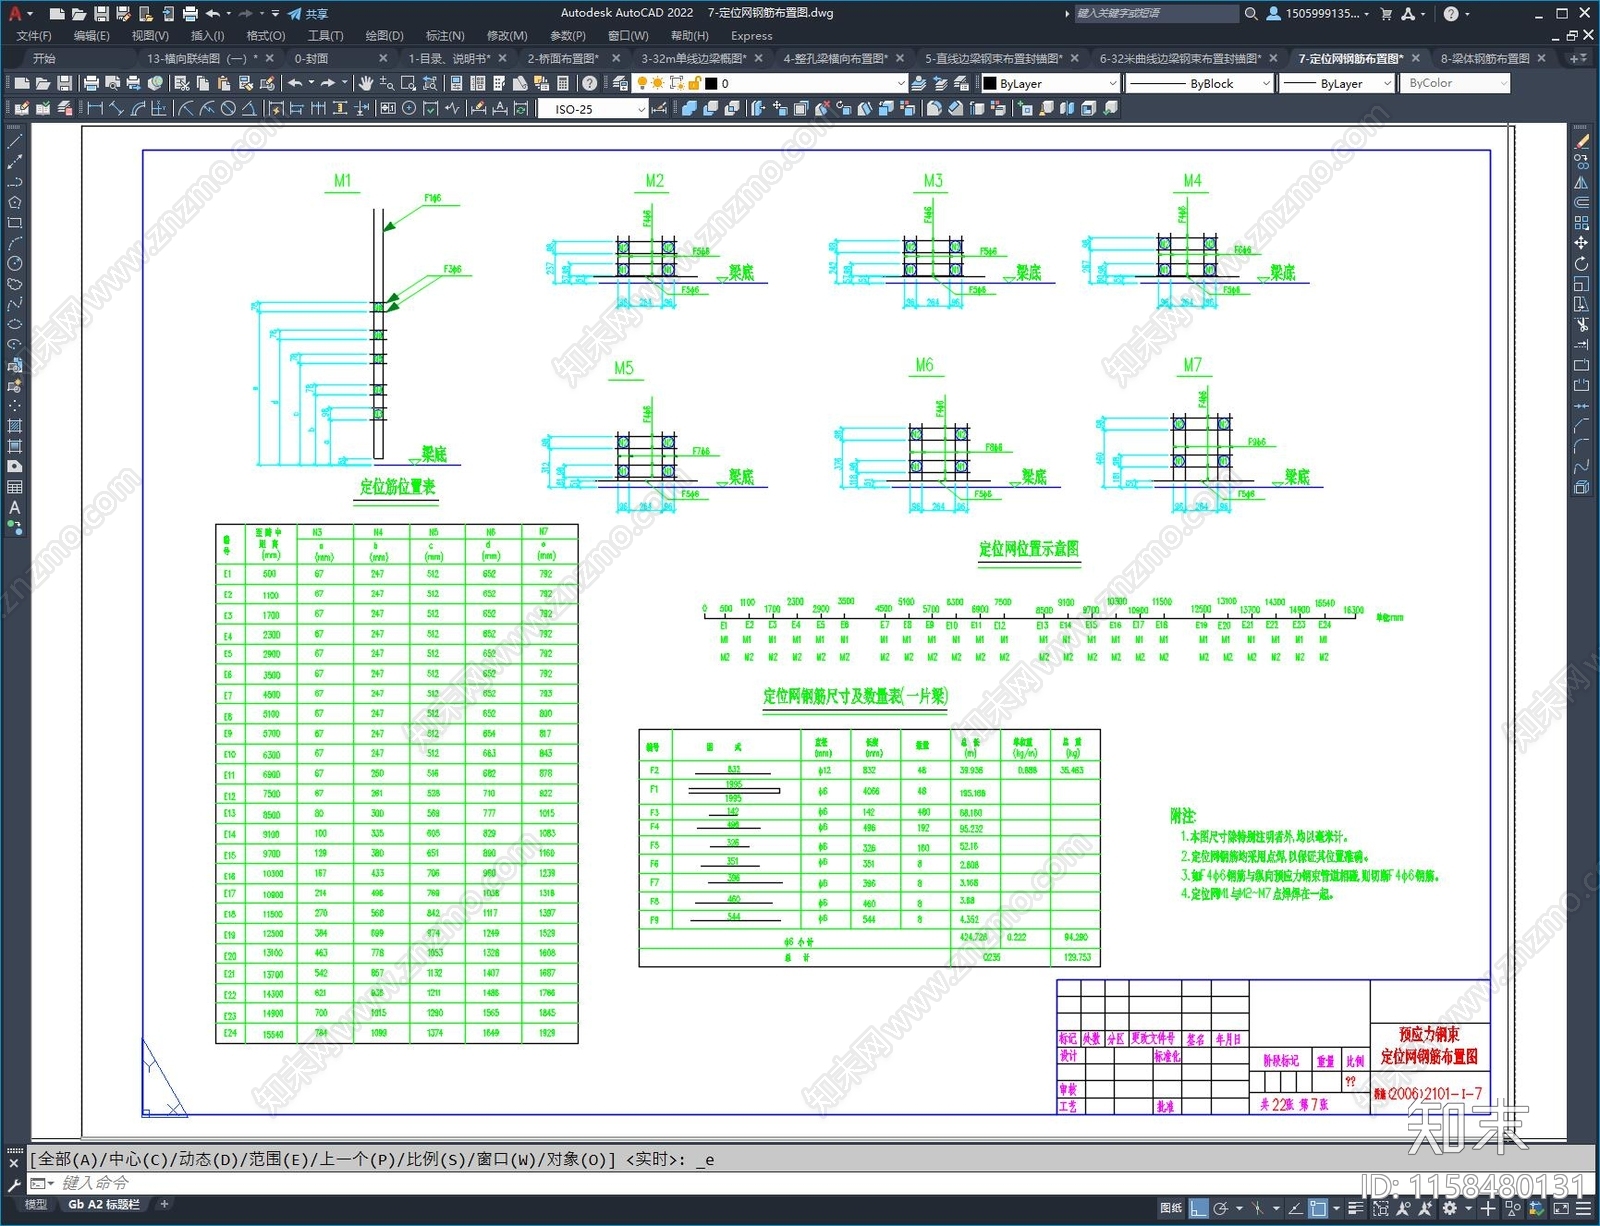Open the Help question-mark toolbar icon

tap(590, 83)
